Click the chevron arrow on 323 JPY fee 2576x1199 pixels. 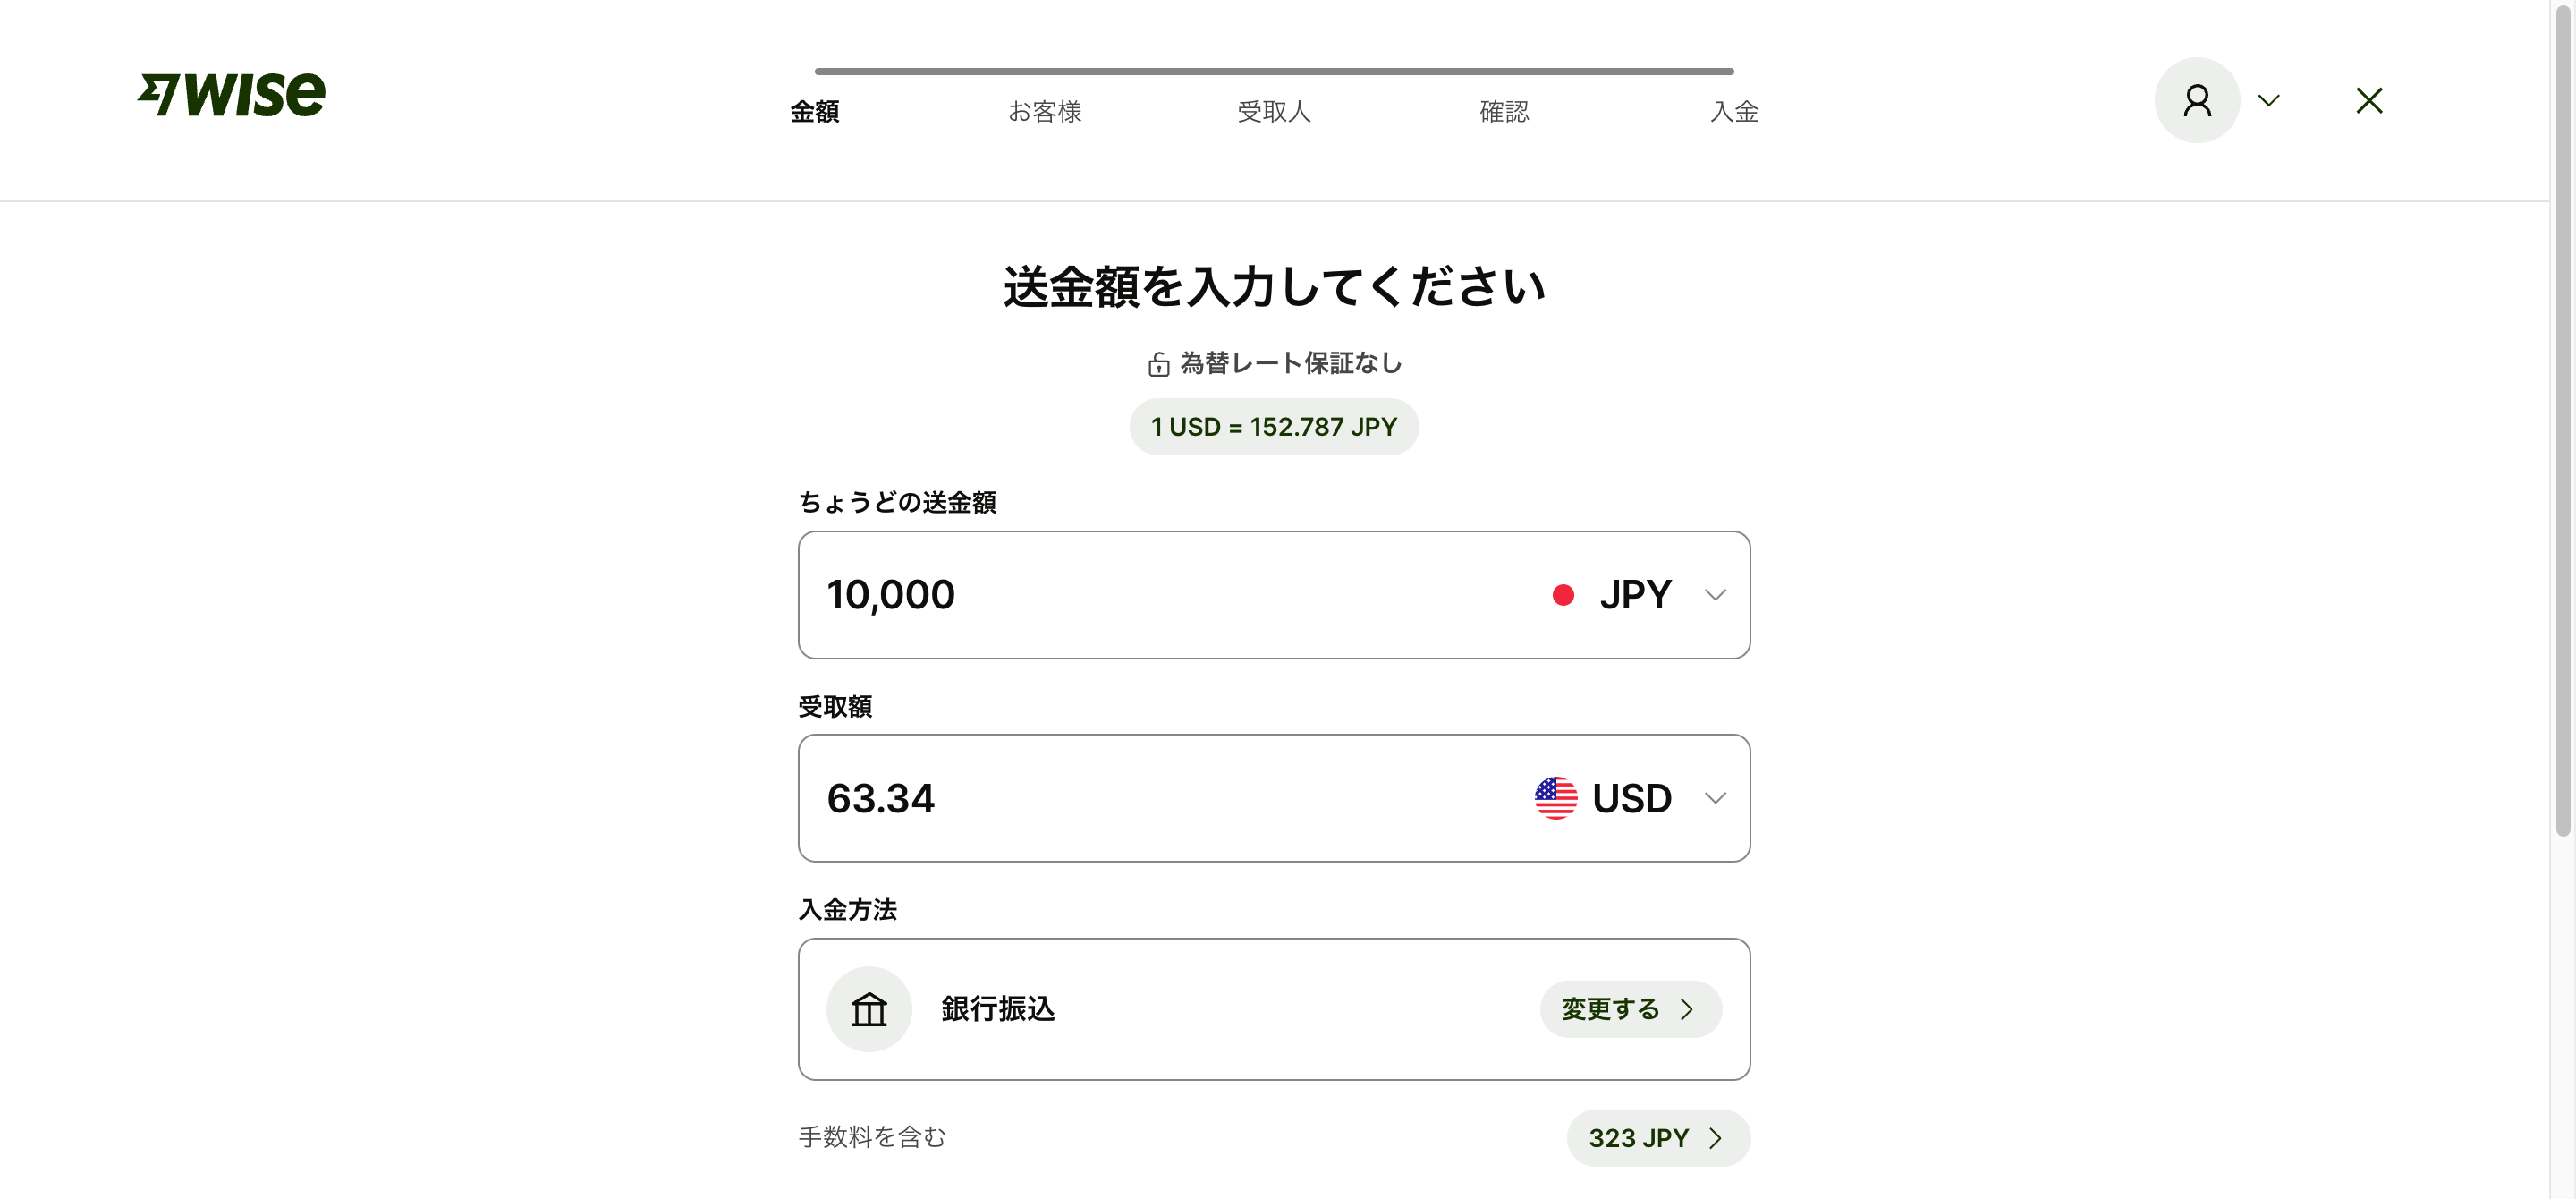click(1716, 1138)
